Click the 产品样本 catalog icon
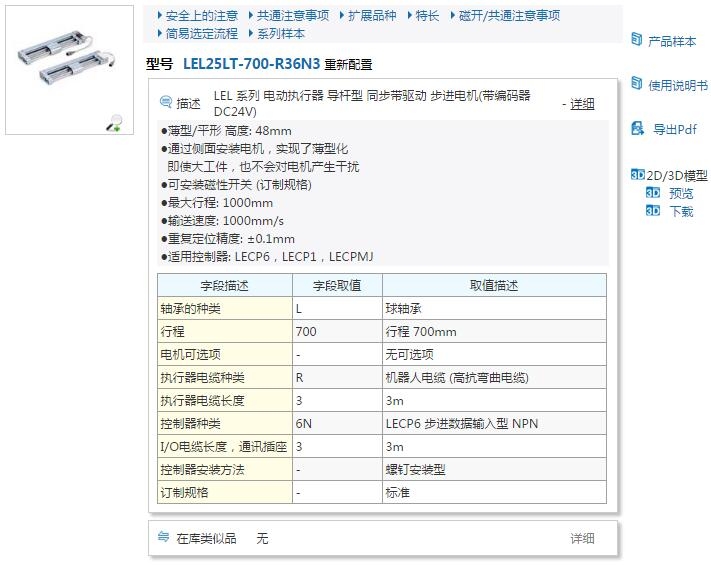Screen dimensions: 711x566 click(x=635, y=40)
